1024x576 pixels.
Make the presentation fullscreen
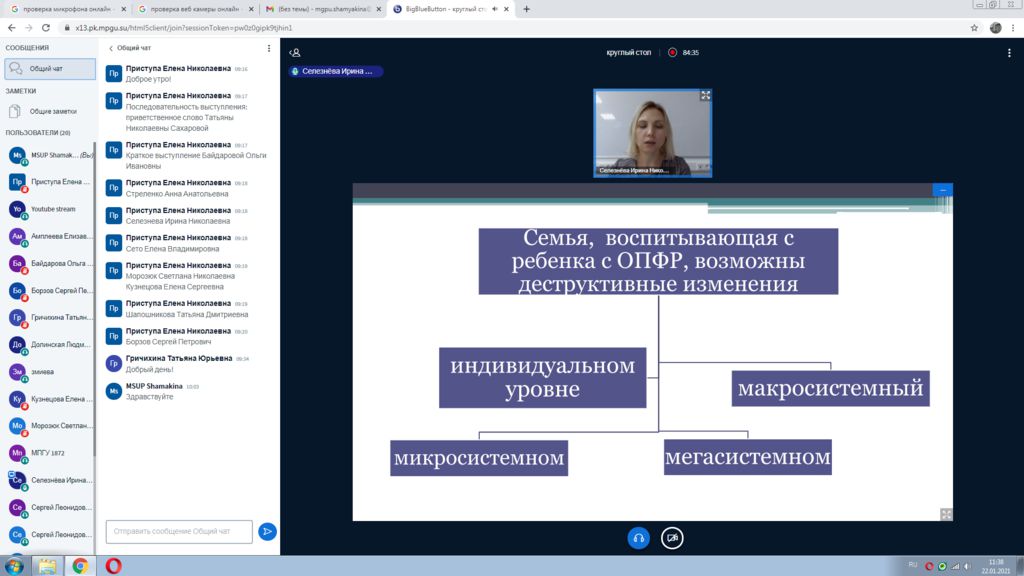coord(946,514)
